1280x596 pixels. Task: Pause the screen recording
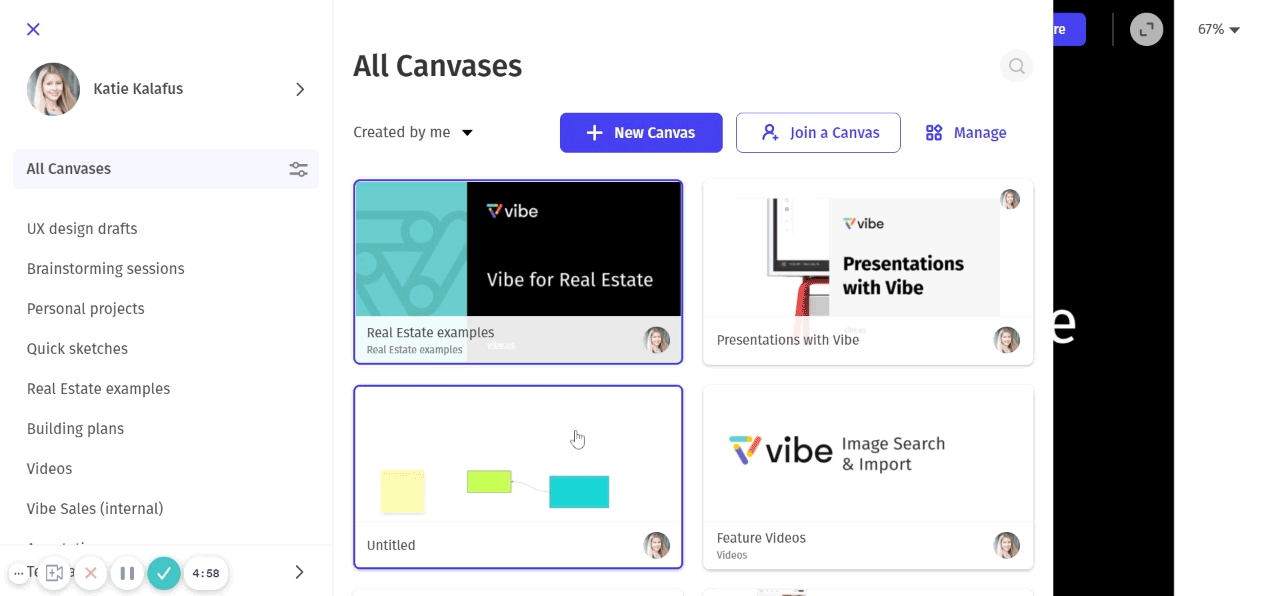(127, 573)
